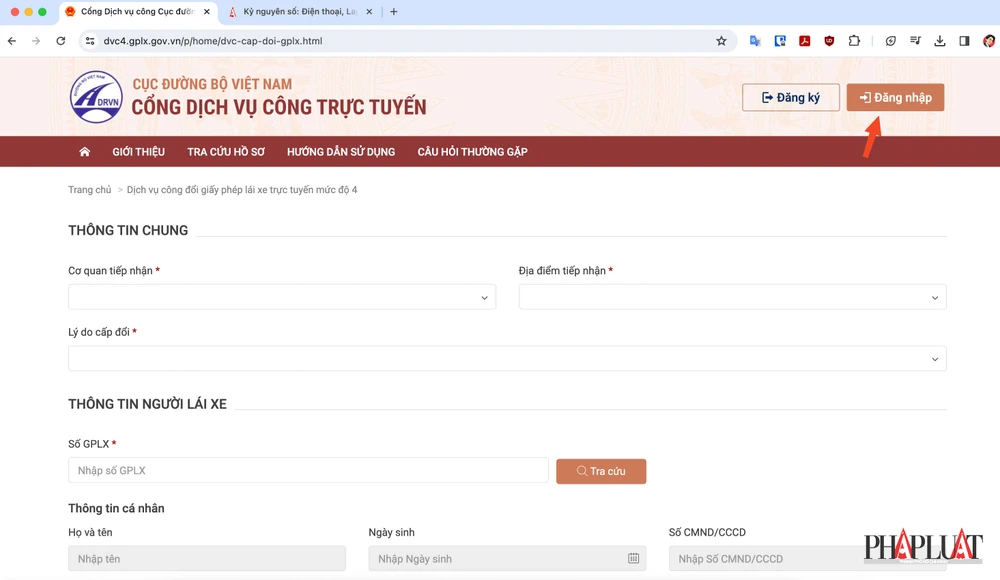Open the Google Translate extension icon

755,41
